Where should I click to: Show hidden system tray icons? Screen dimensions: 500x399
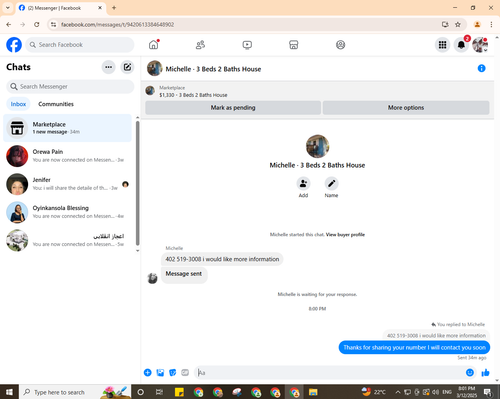click(398, 392)
